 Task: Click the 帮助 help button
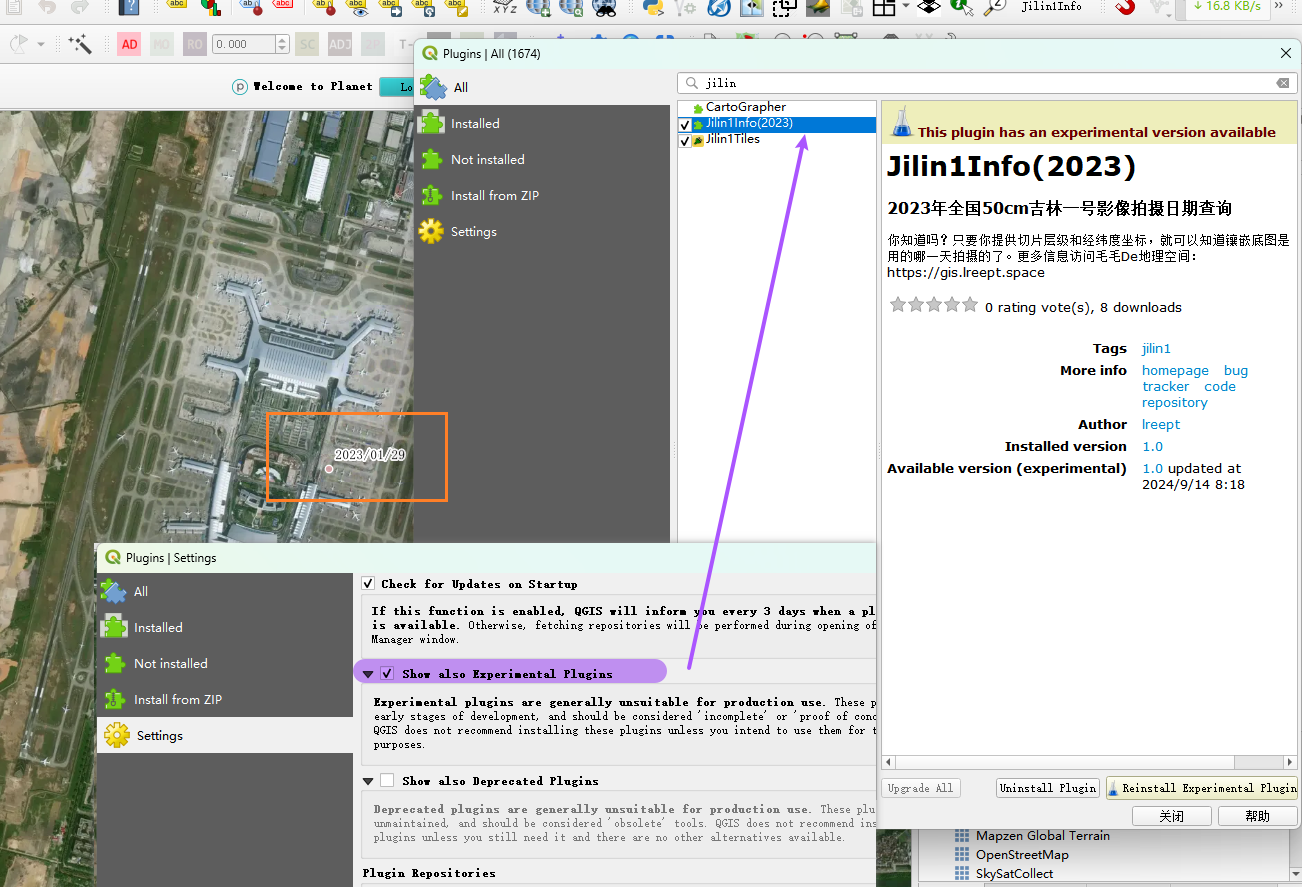[x=1258, y=816]
